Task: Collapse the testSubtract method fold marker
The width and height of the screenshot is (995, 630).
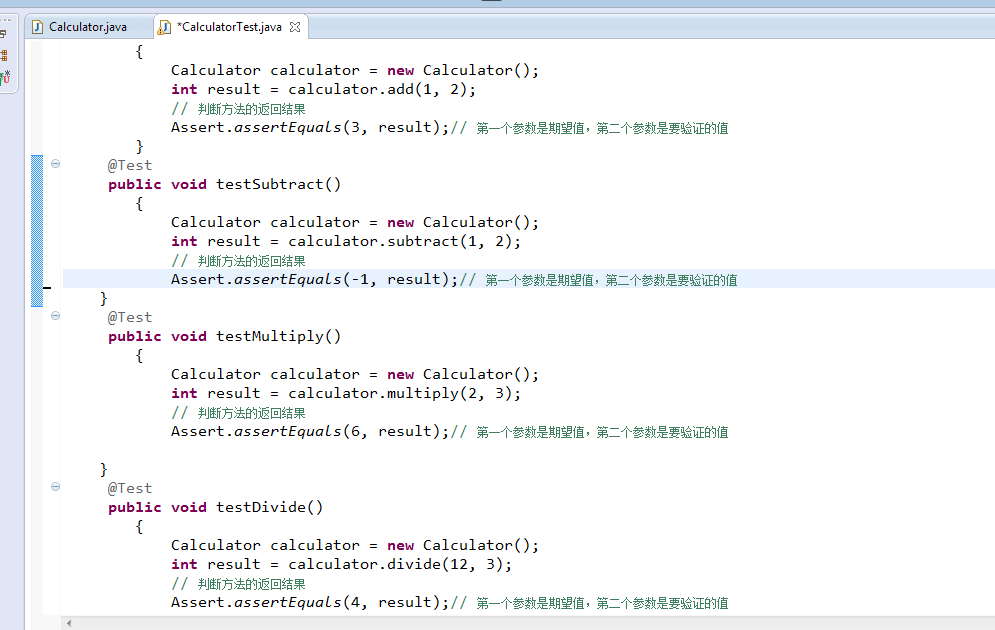Action: click(55, 164)
